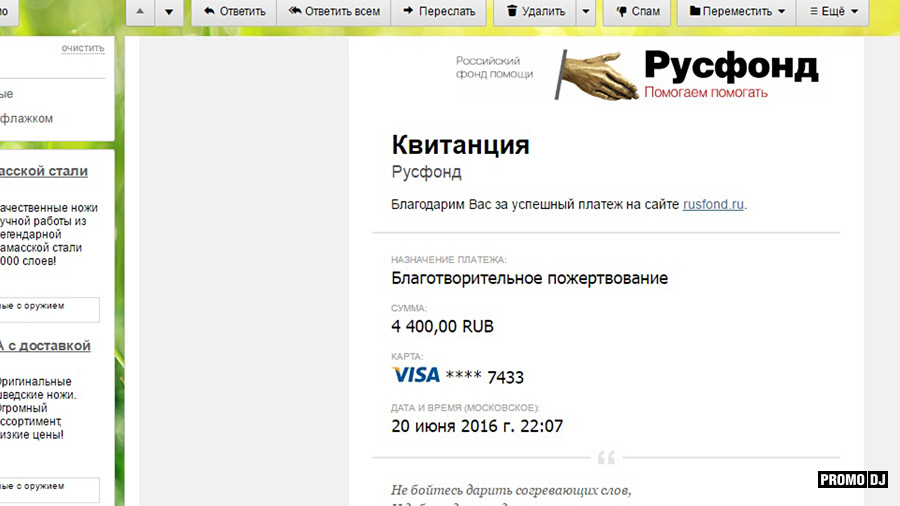The width and height of the screenshot is (900, 506).
Task: Open the Ещё more options menu
Action: pos(833,11)
